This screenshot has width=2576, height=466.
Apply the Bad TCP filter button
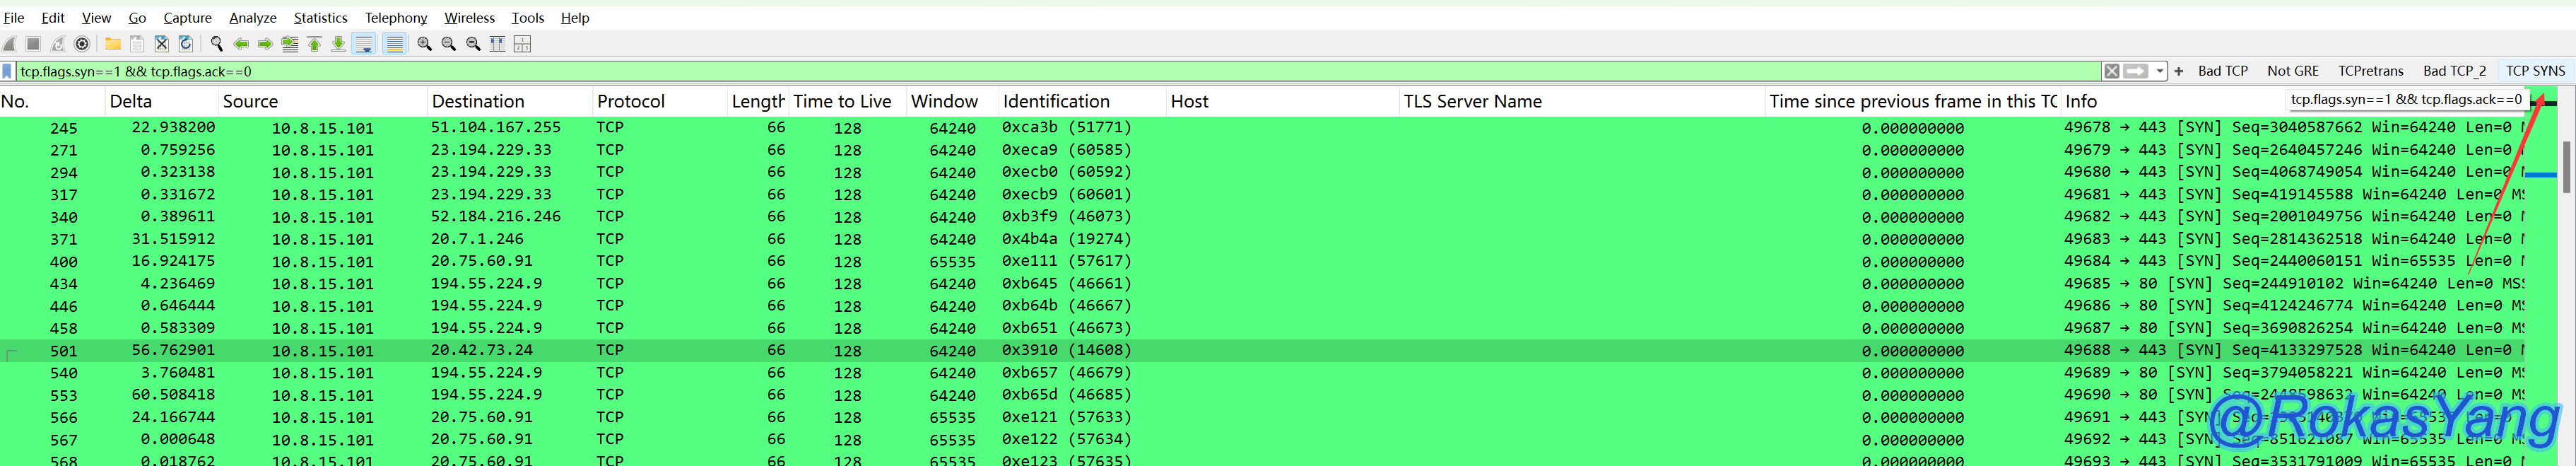2222,71
